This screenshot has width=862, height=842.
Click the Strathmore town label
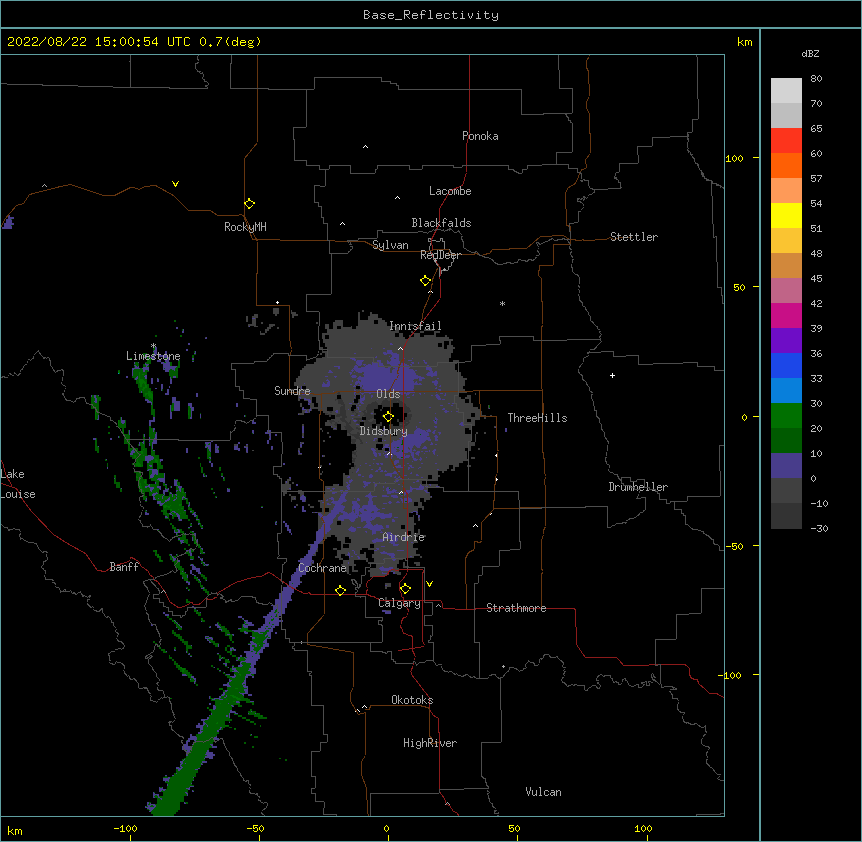point(516,608)
